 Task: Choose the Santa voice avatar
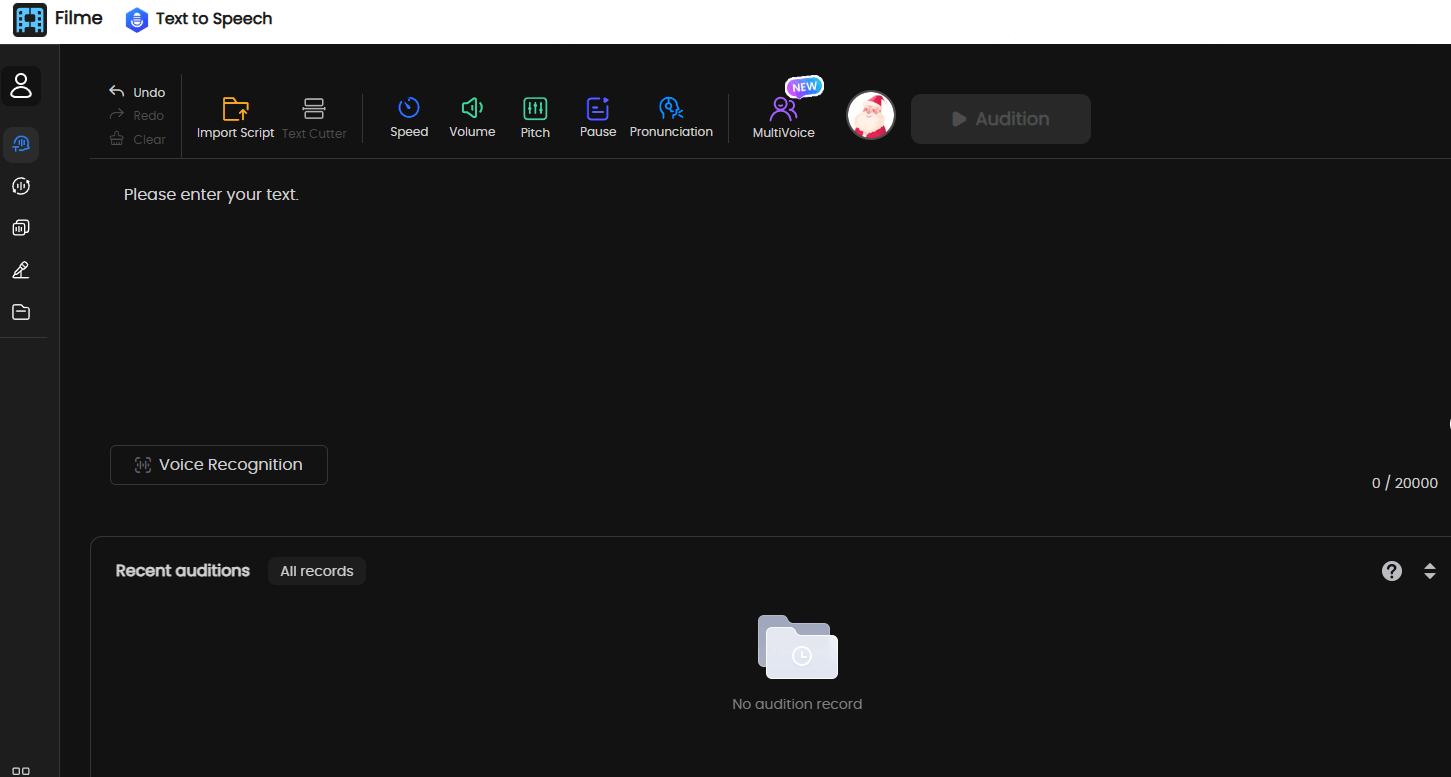click(x=871, y=116)
